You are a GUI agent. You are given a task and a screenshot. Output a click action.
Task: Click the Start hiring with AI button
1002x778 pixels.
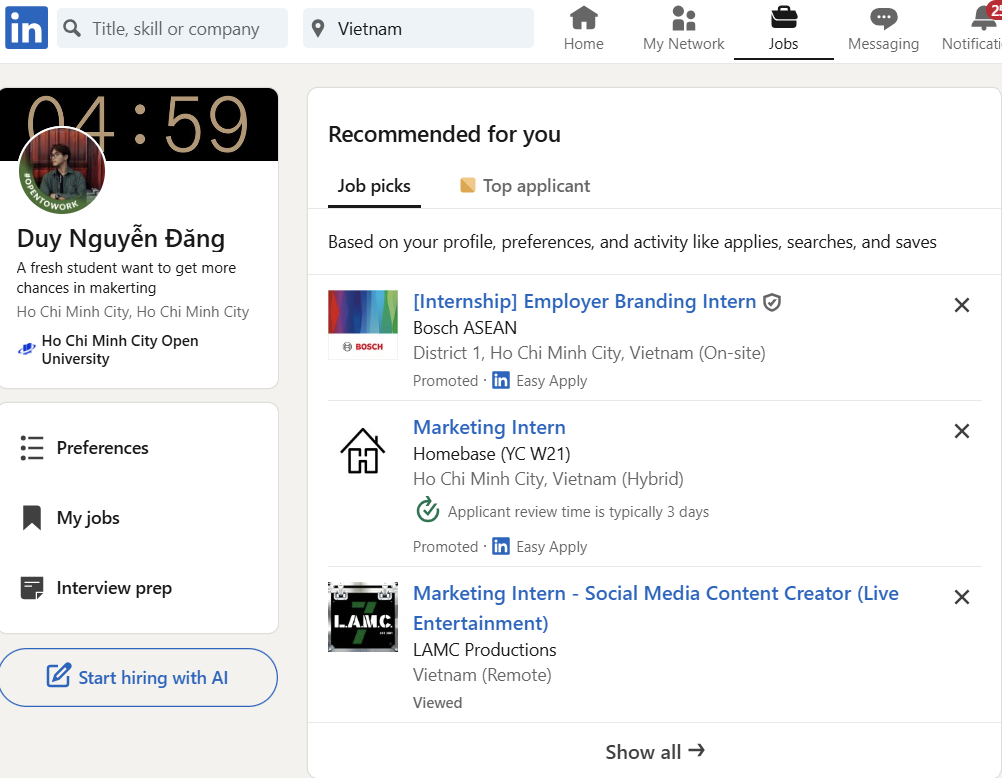[x=139, y=678]
